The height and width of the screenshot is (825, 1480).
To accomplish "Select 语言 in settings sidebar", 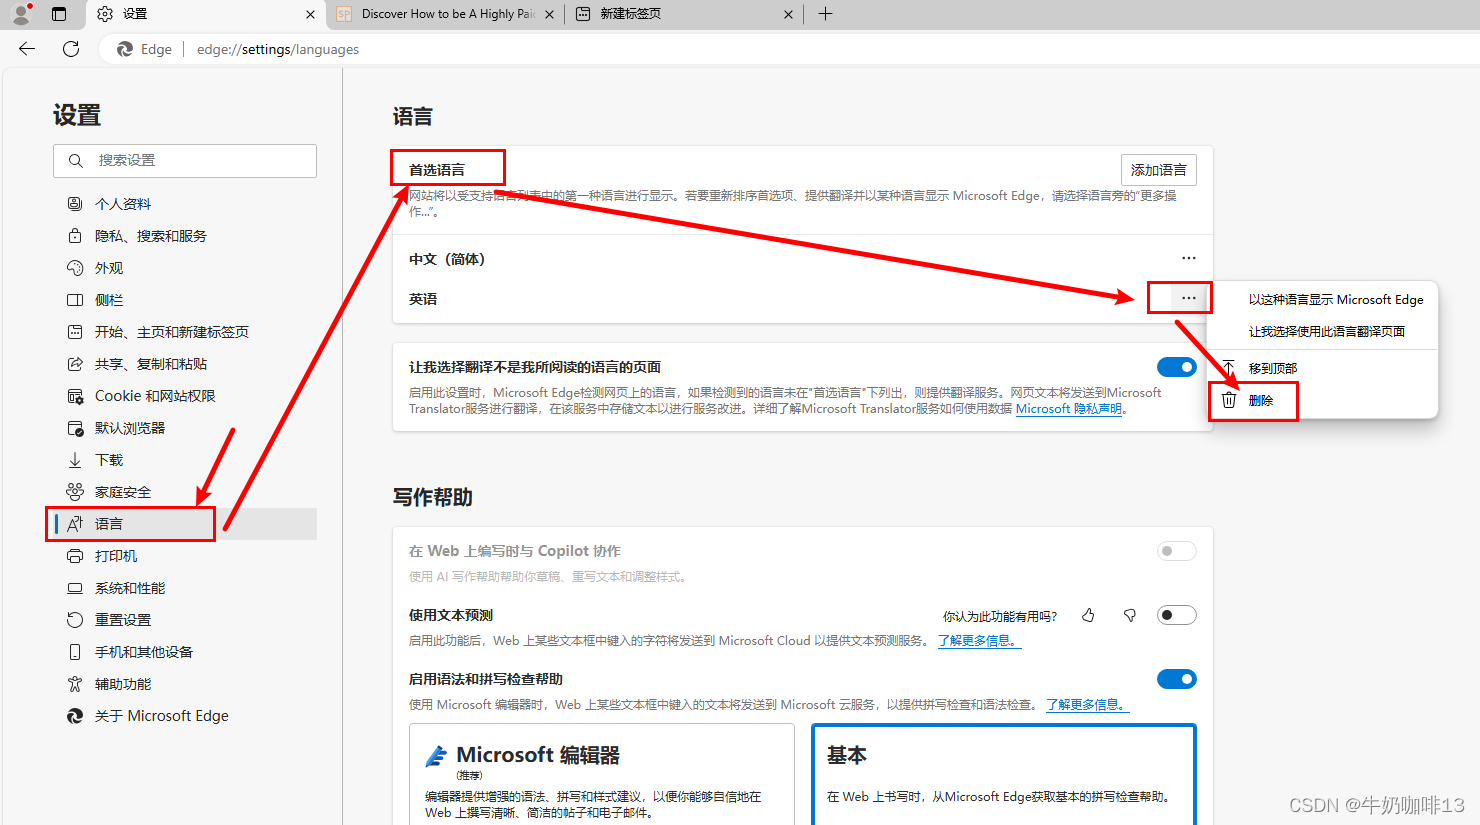I will click(185, 524).
